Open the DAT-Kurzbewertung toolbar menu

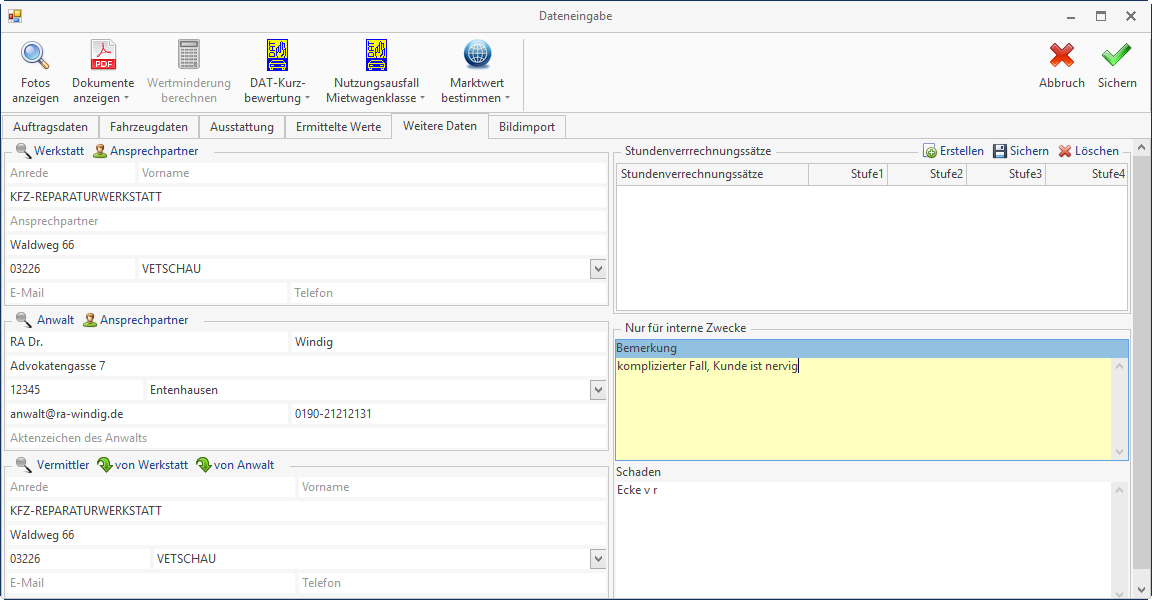[x=277, y=72]
